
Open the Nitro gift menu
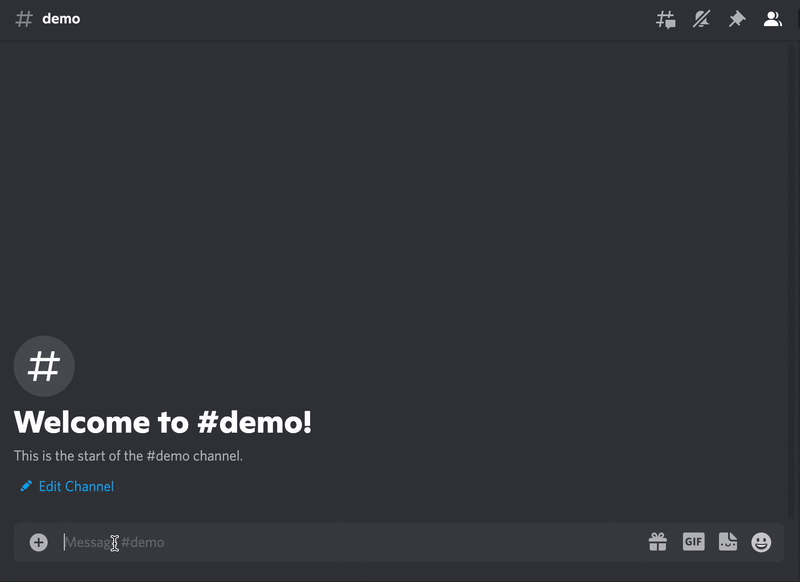click(x=658, y=541)
